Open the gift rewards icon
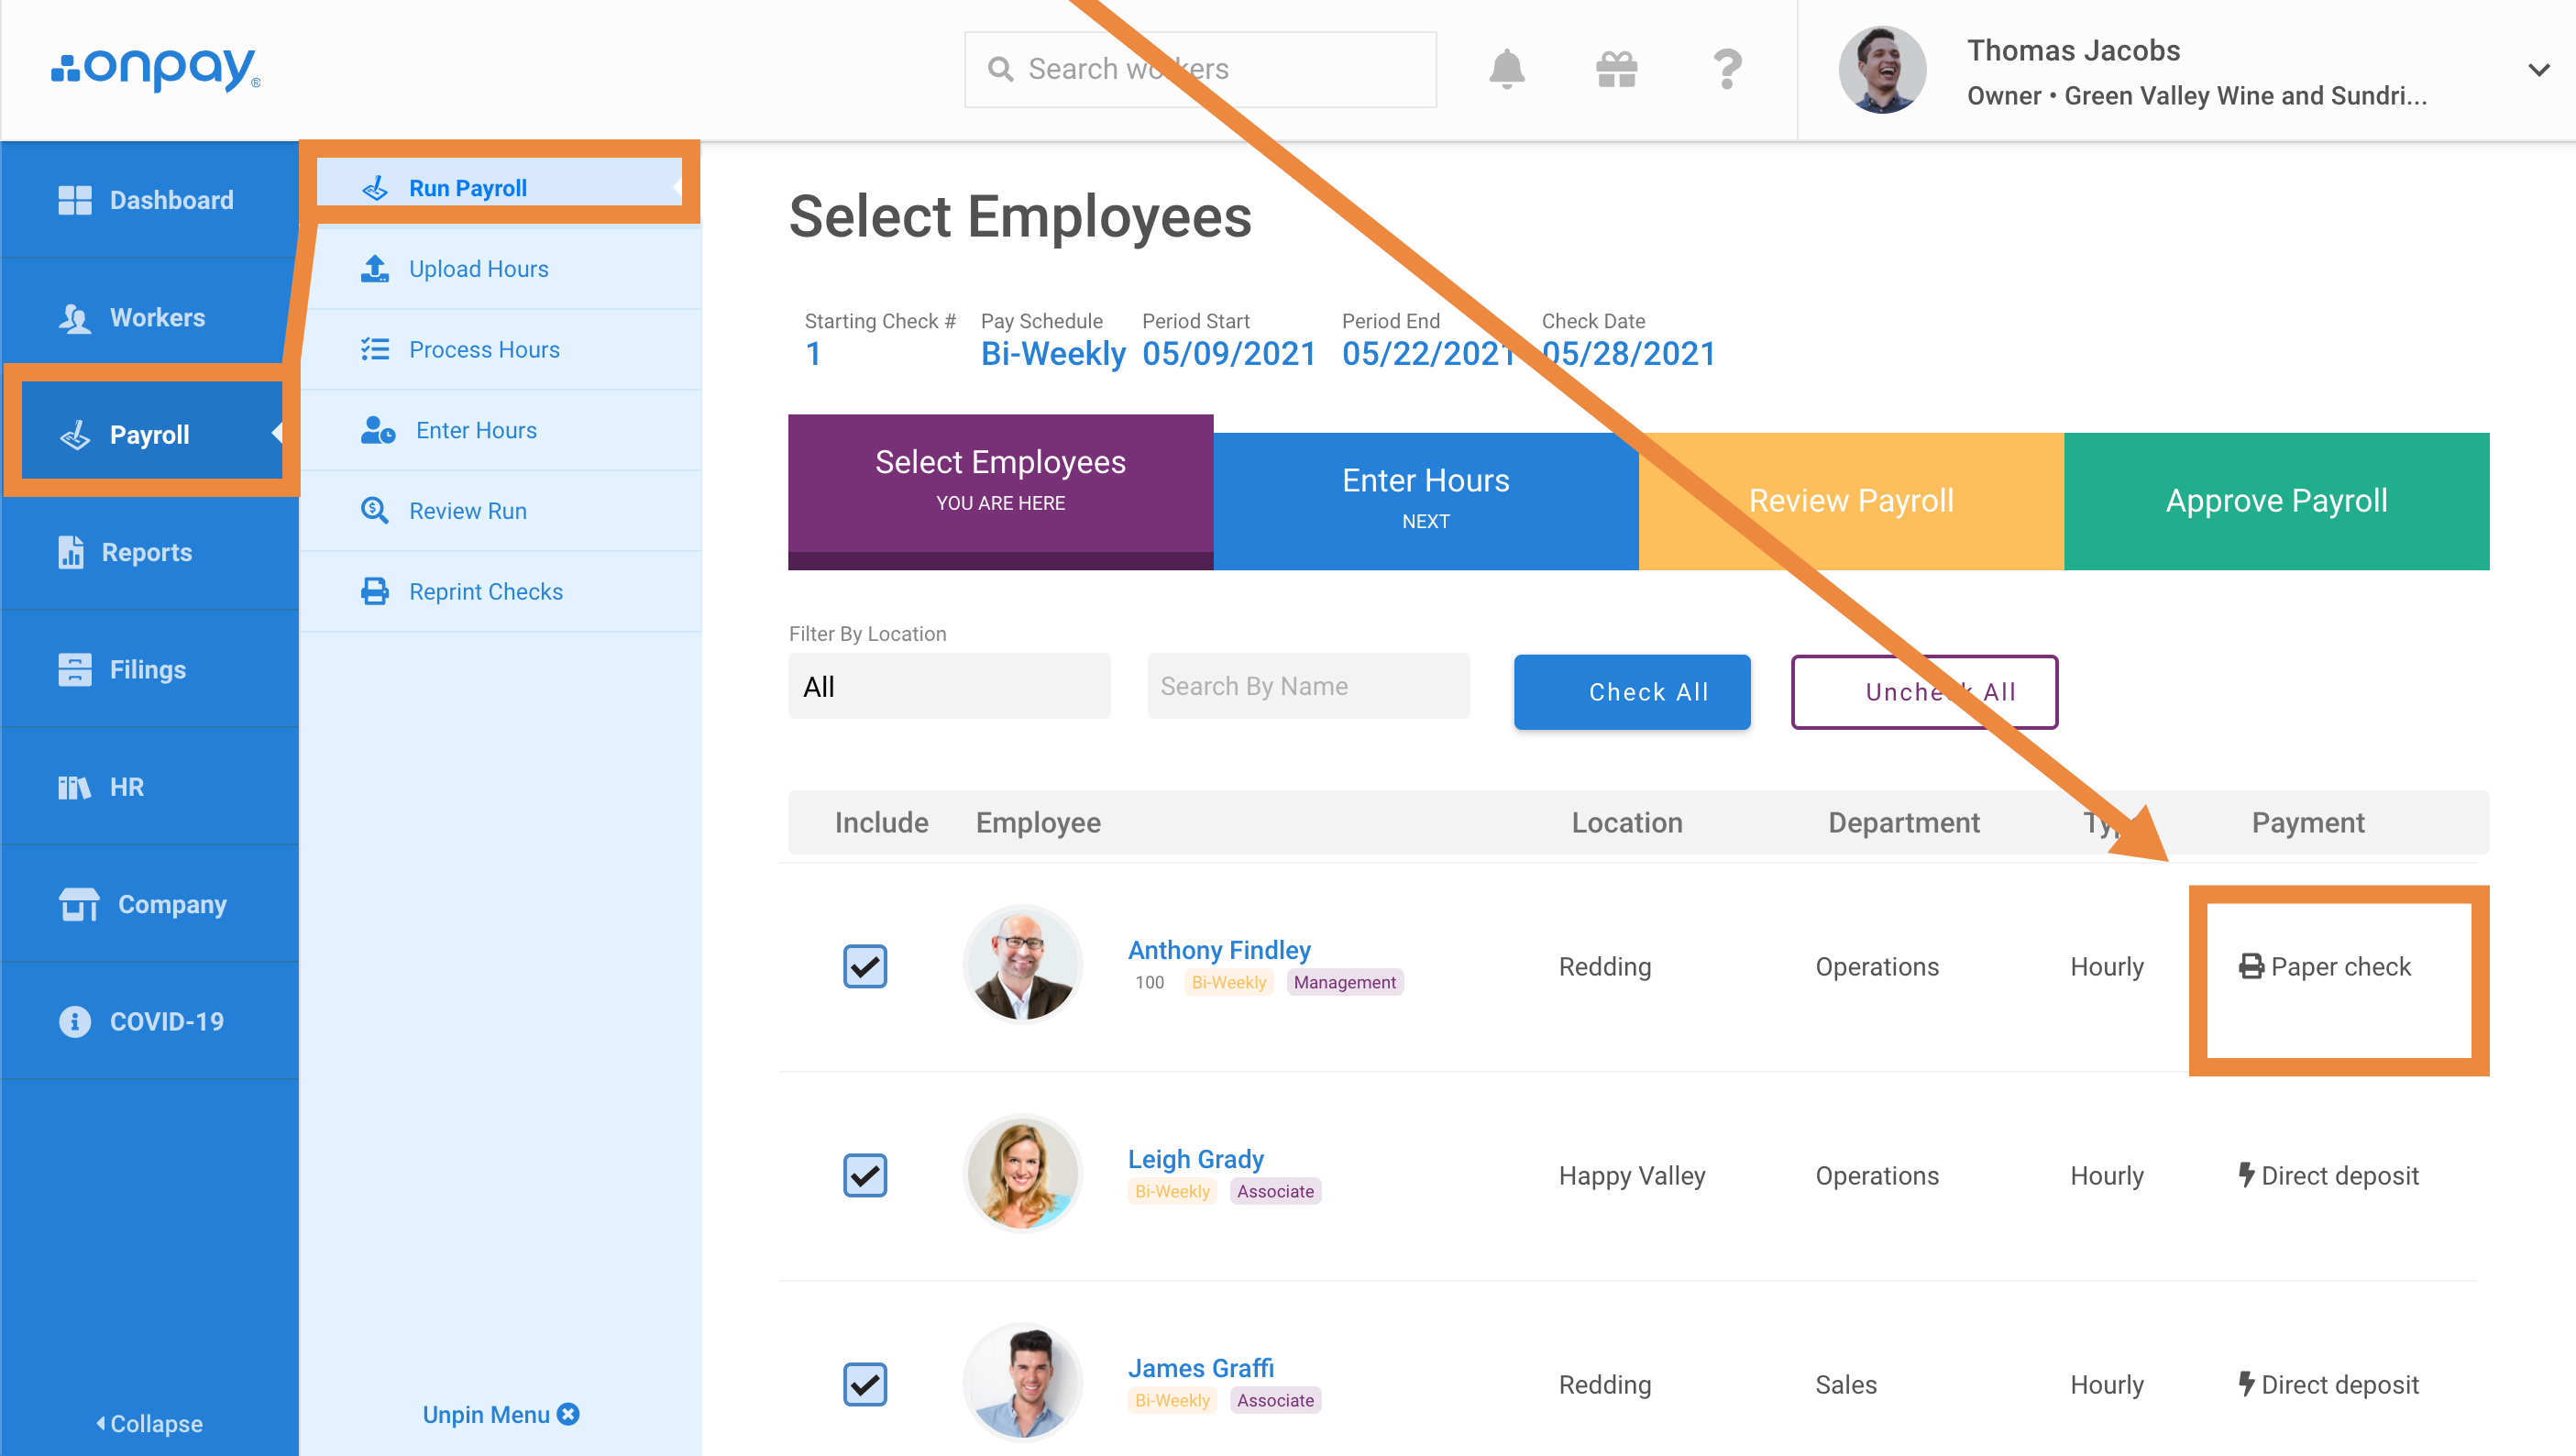 [x=1616, y=69]
